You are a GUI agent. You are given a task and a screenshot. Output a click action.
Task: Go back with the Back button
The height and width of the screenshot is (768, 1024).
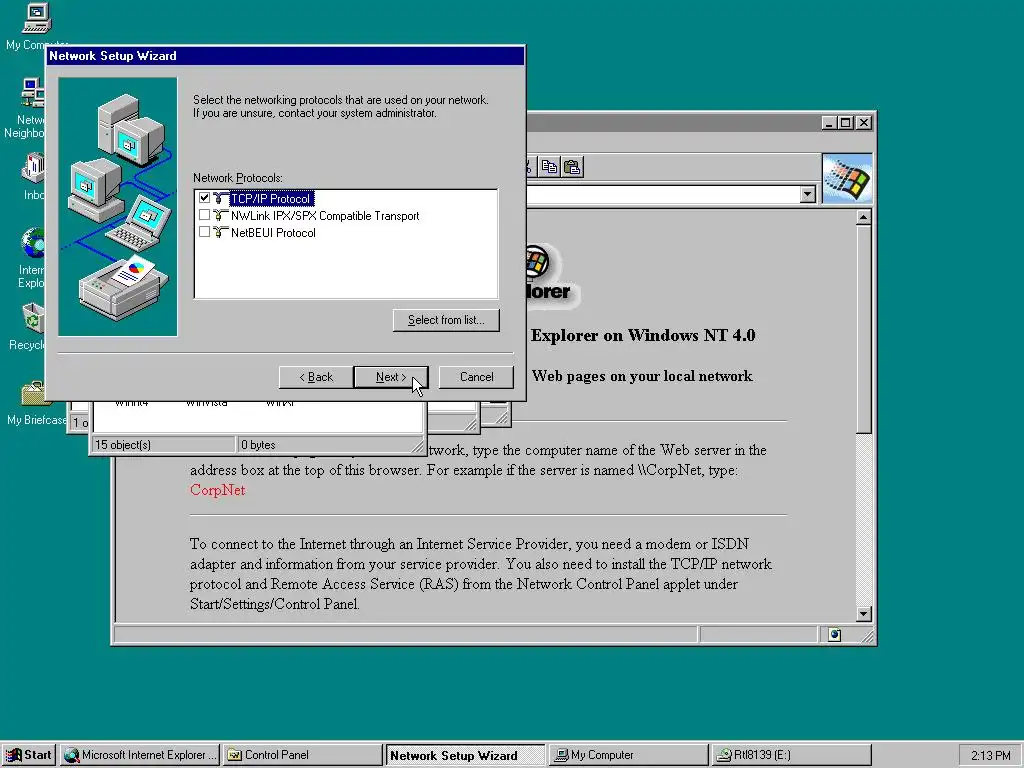316,377
